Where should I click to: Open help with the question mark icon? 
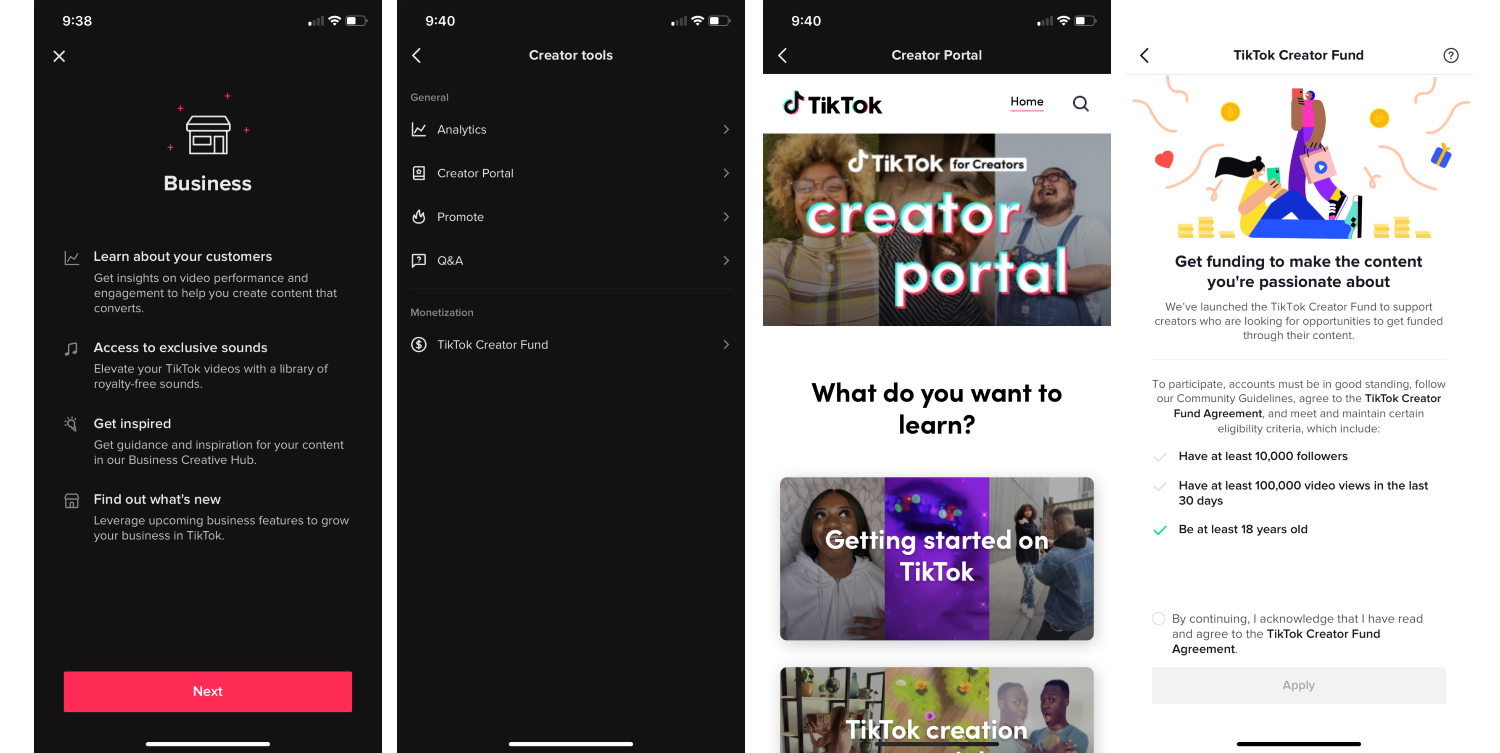pyautogui.click(x=1451, y=56)
